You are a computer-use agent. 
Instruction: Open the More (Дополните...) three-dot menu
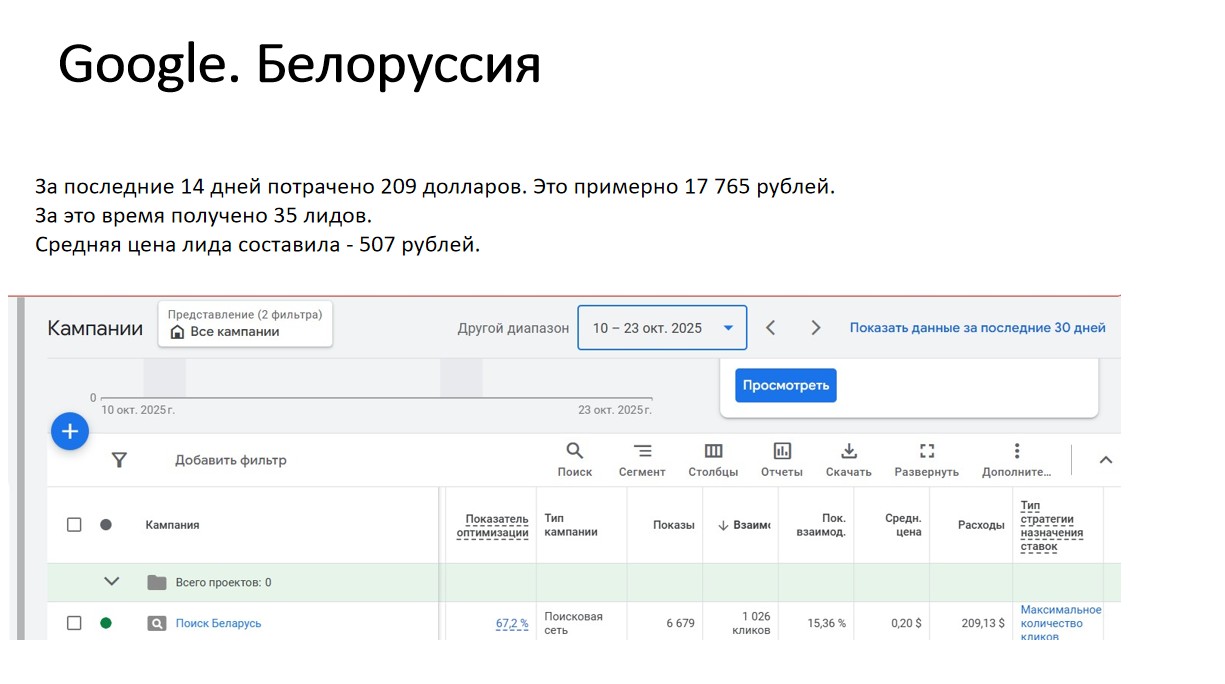point(1016,452)
